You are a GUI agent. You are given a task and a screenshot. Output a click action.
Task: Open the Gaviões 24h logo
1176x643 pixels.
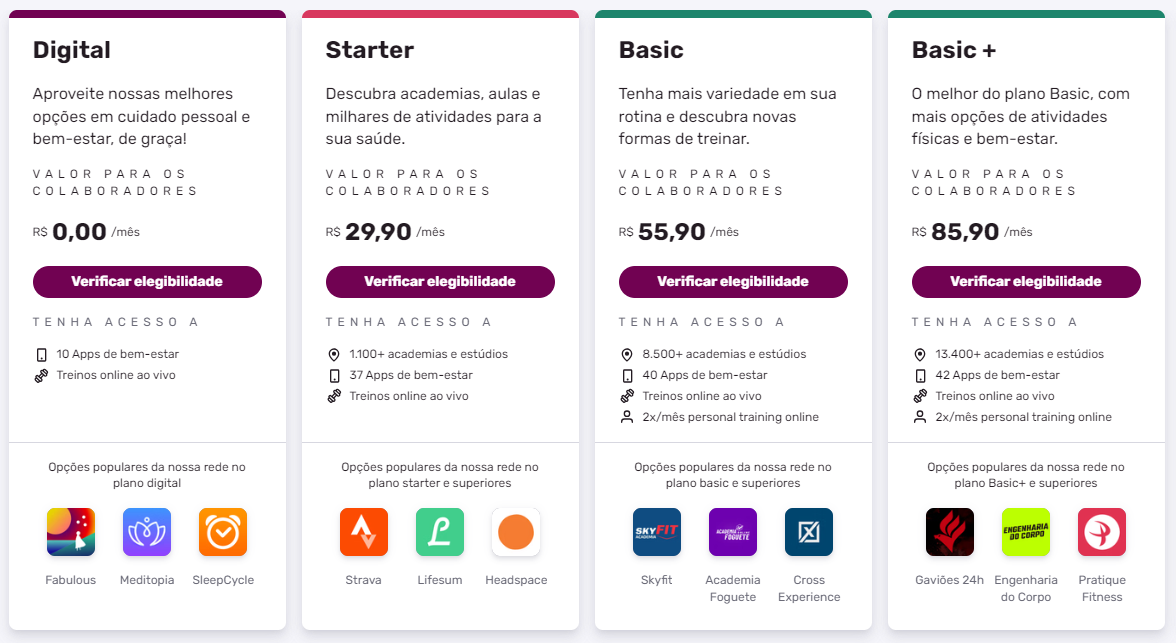950,532
